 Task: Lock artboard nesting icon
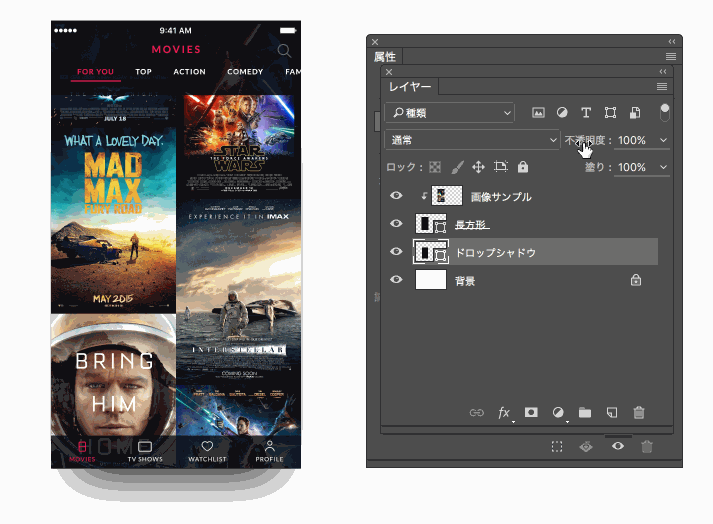[x=501, y=166]
